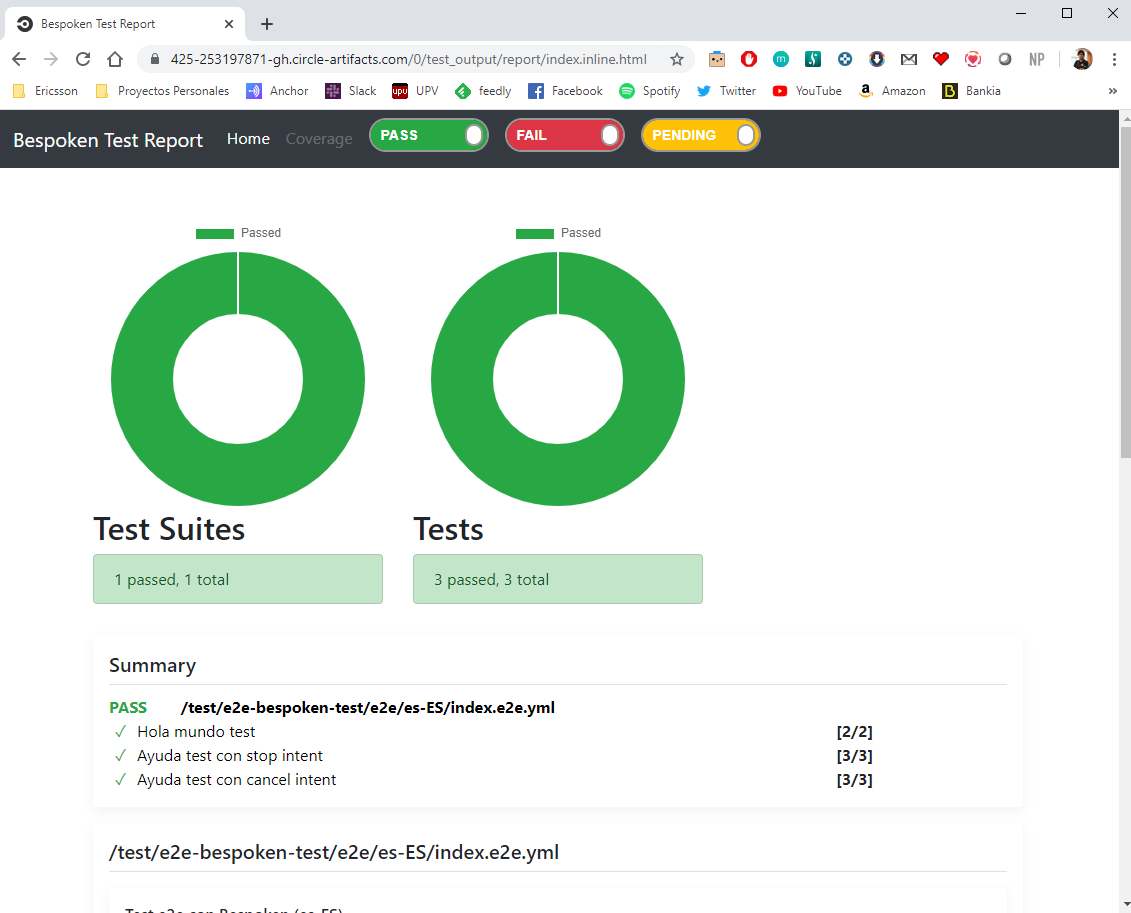This screenshot has height=913, width=1131.
Task: Open the Proyectos Personales bookmark folder
Action: 162,91
